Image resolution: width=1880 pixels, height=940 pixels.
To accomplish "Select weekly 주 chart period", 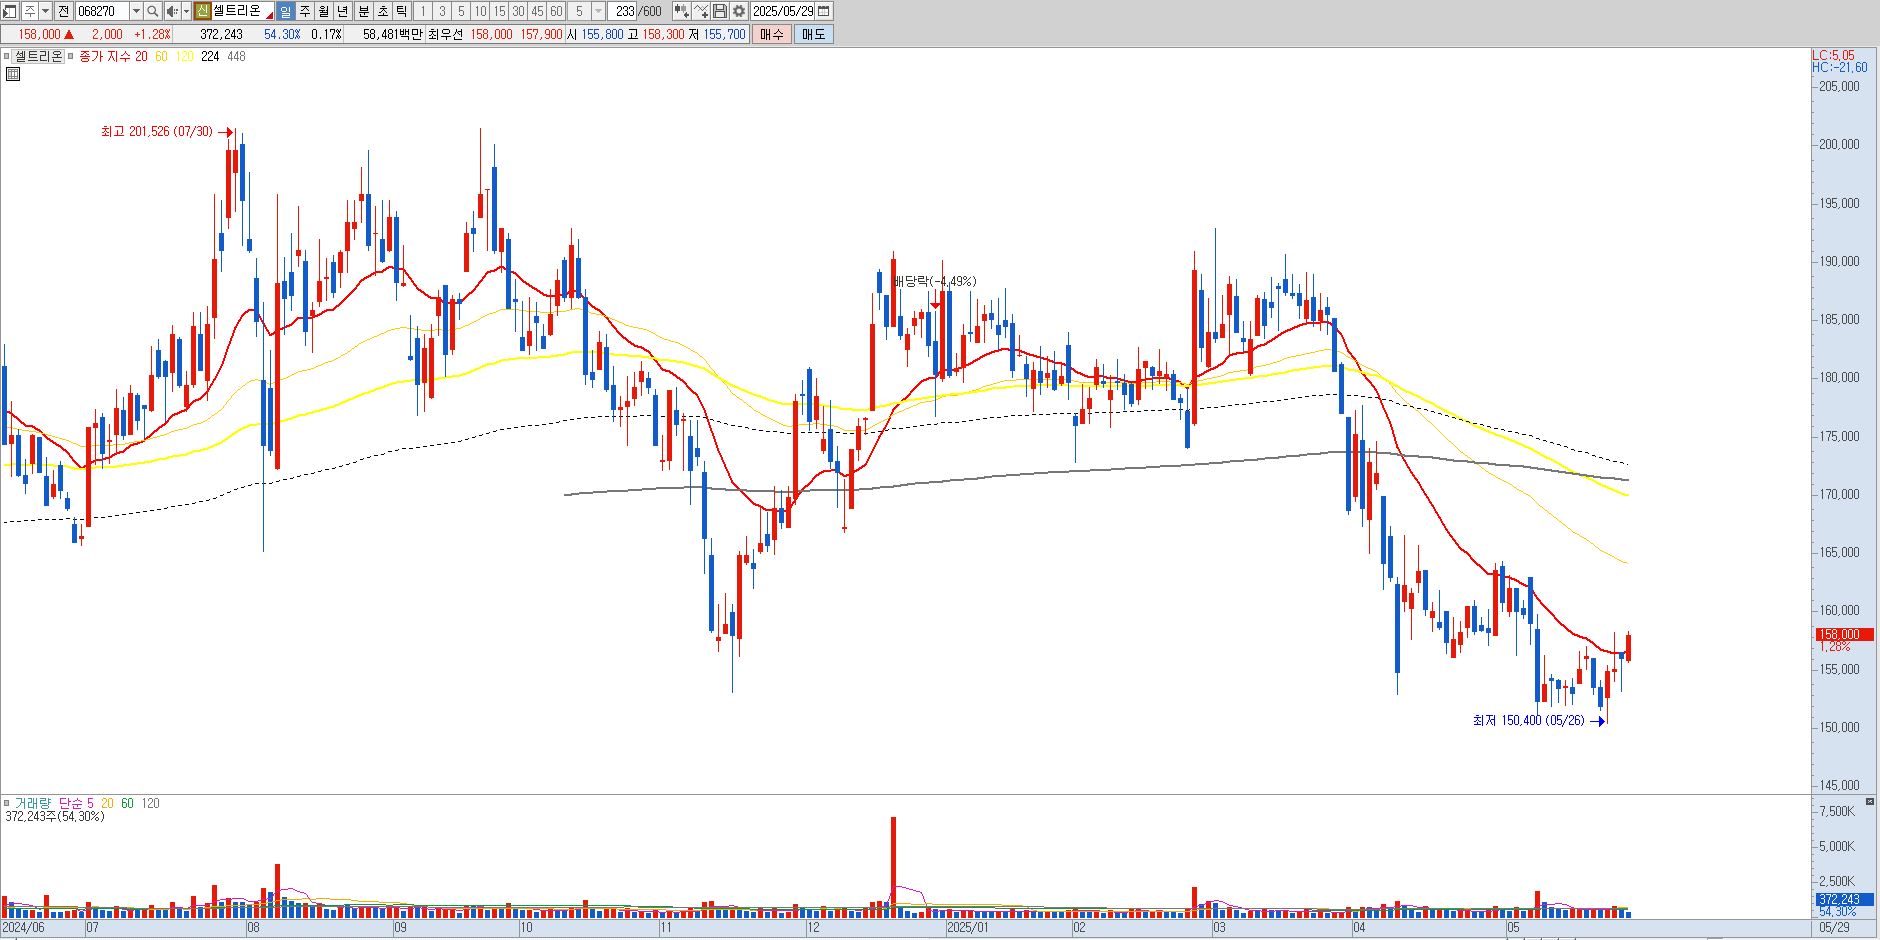I will (x=305, y=11).
